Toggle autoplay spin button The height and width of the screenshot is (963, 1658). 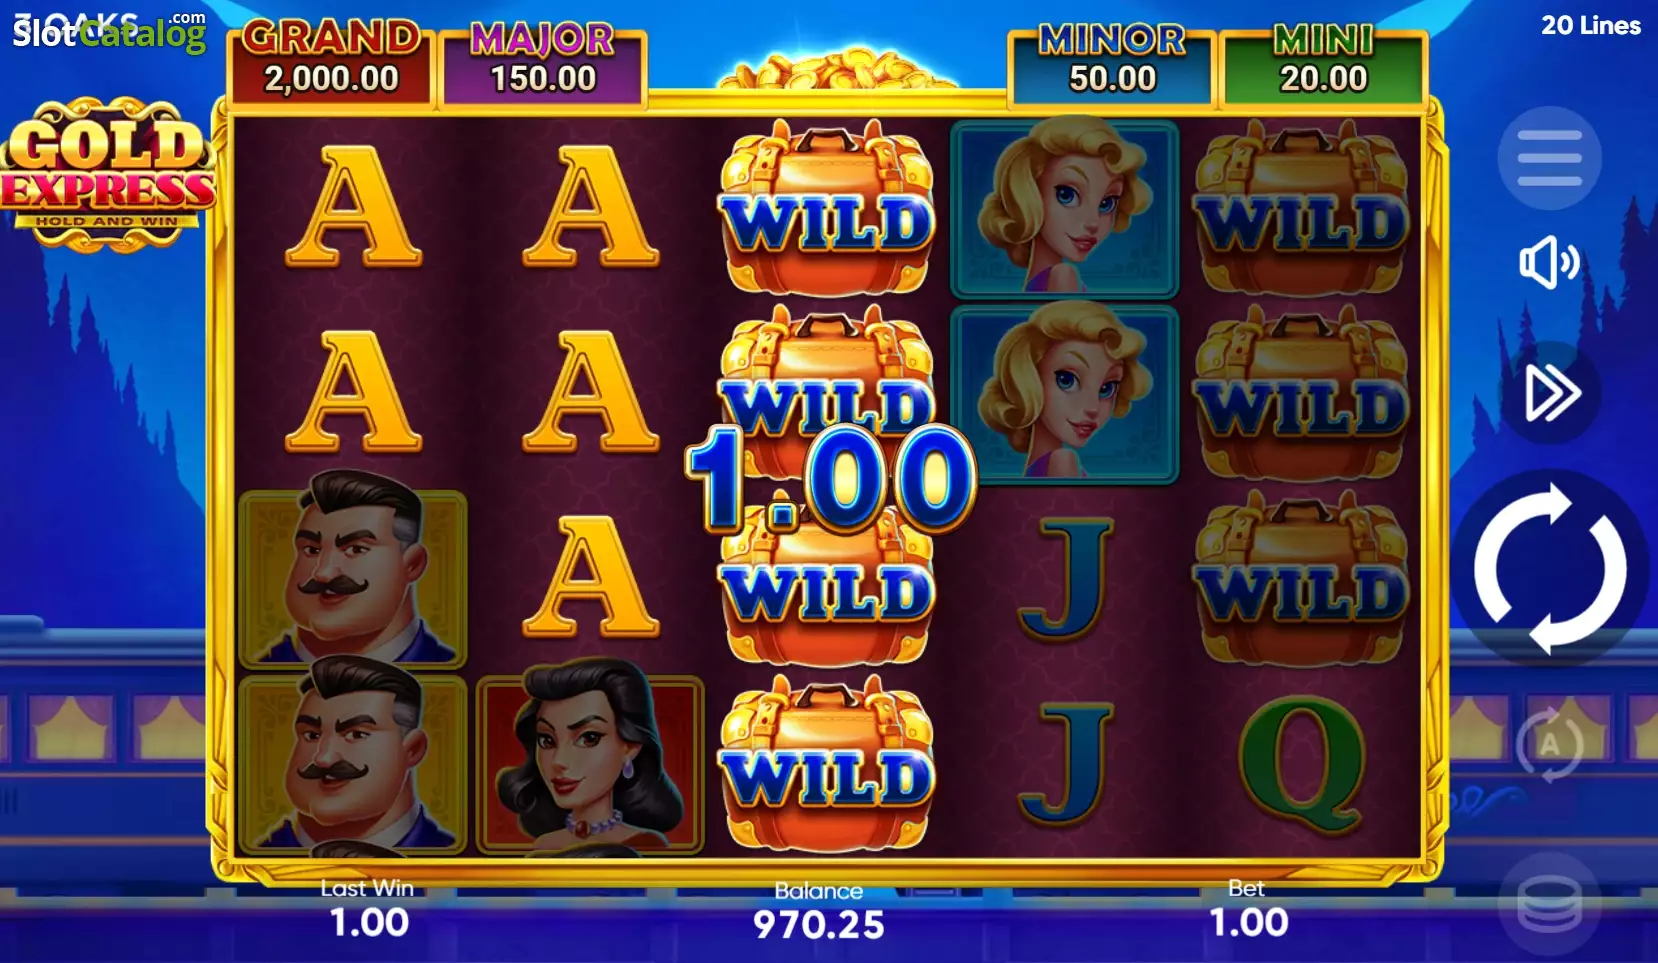click(1549, 744)
